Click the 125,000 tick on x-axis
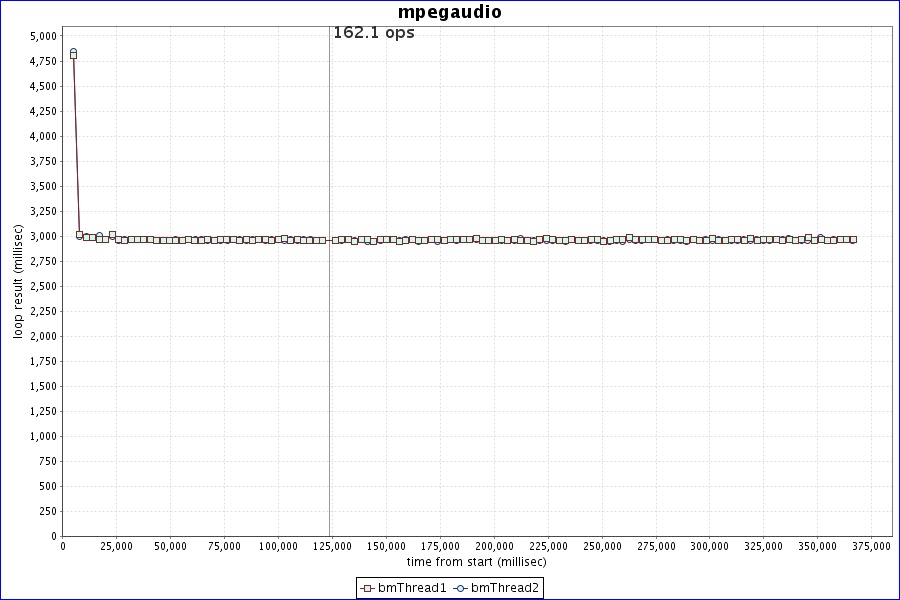Screen dimensions: 900x600 click(332, 546)
